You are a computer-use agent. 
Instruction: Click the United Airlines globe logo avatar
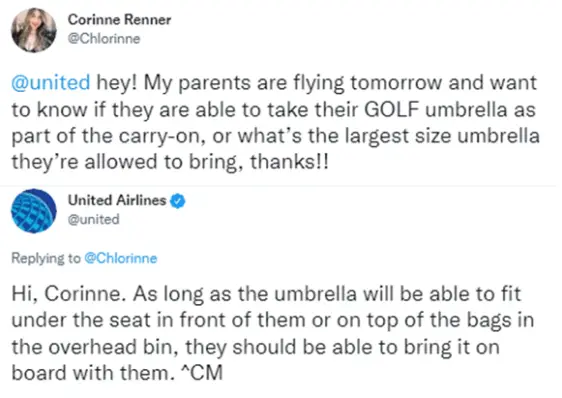click(34, 211)
